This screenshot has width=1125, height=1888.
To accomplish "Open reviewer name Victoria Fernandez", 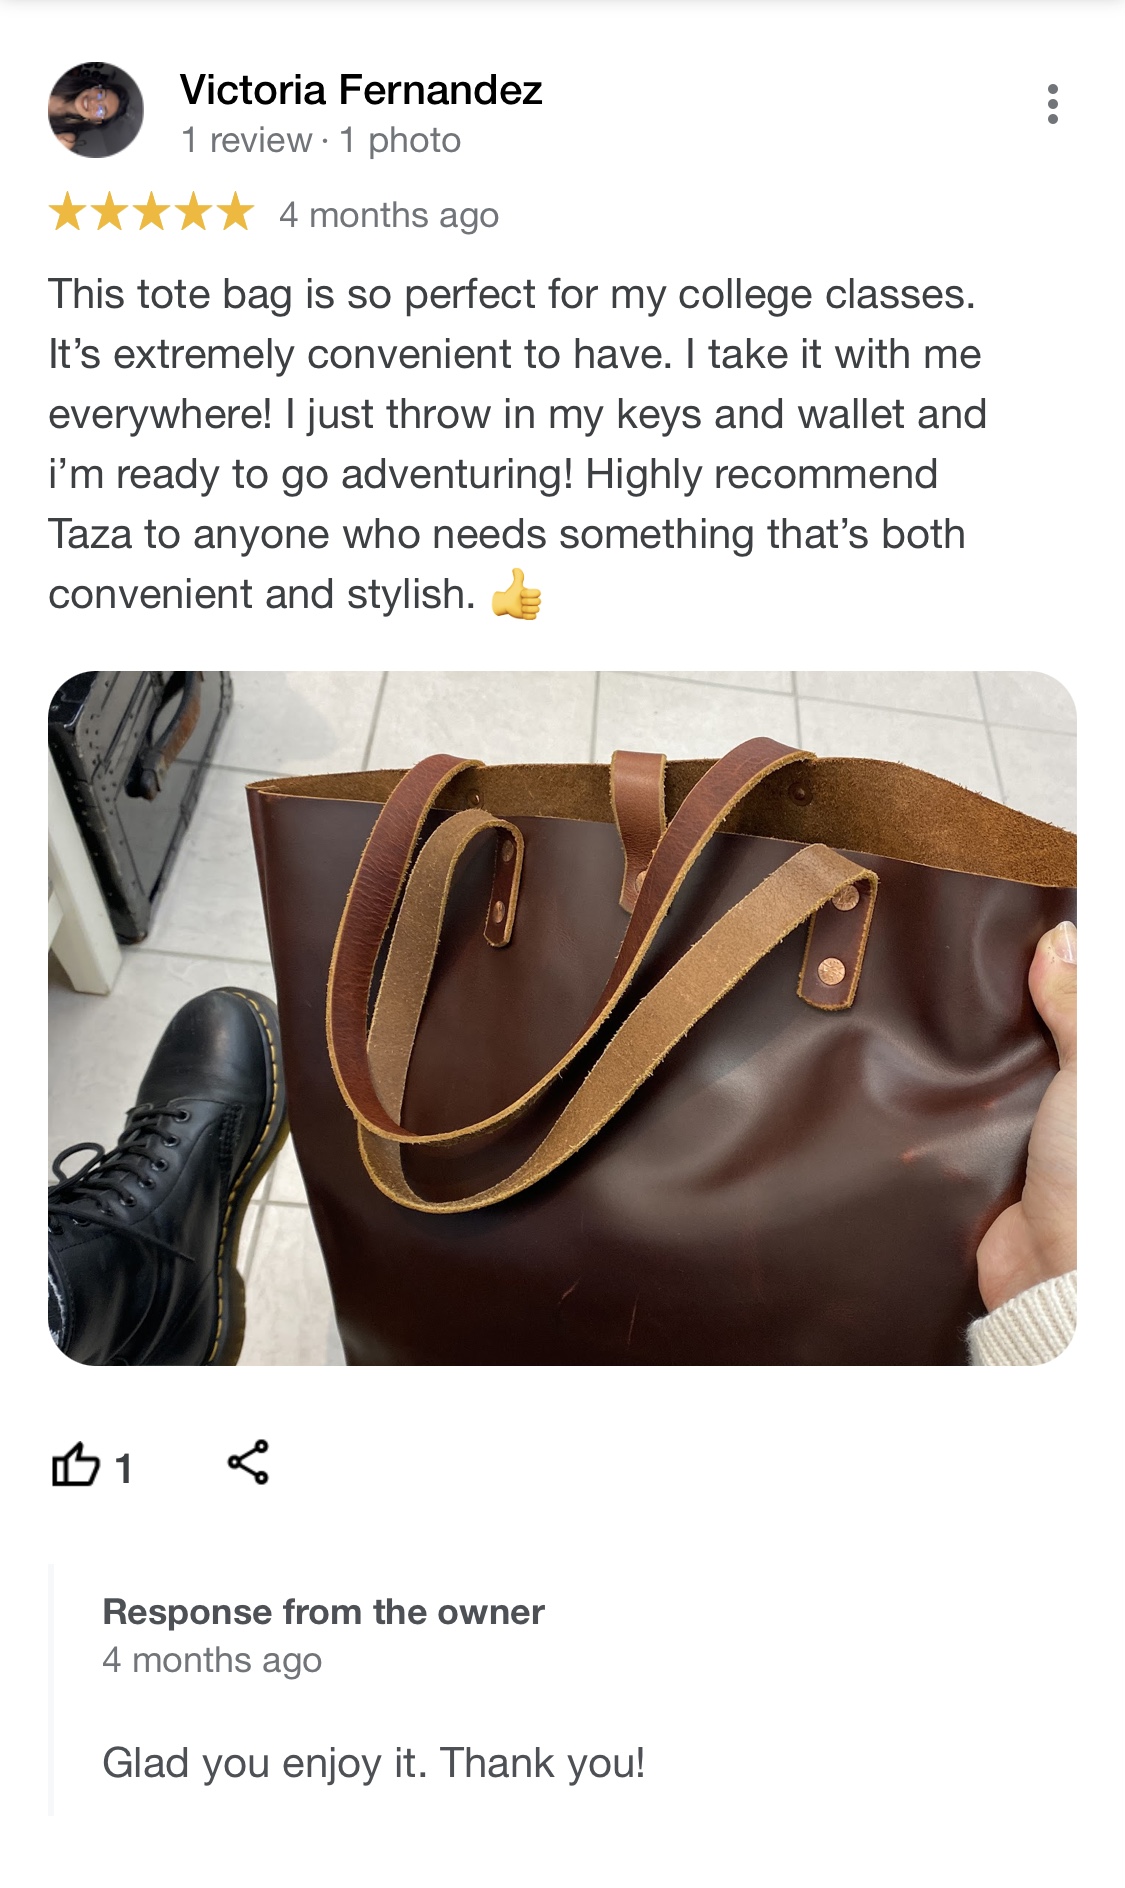I will [361, 90].
